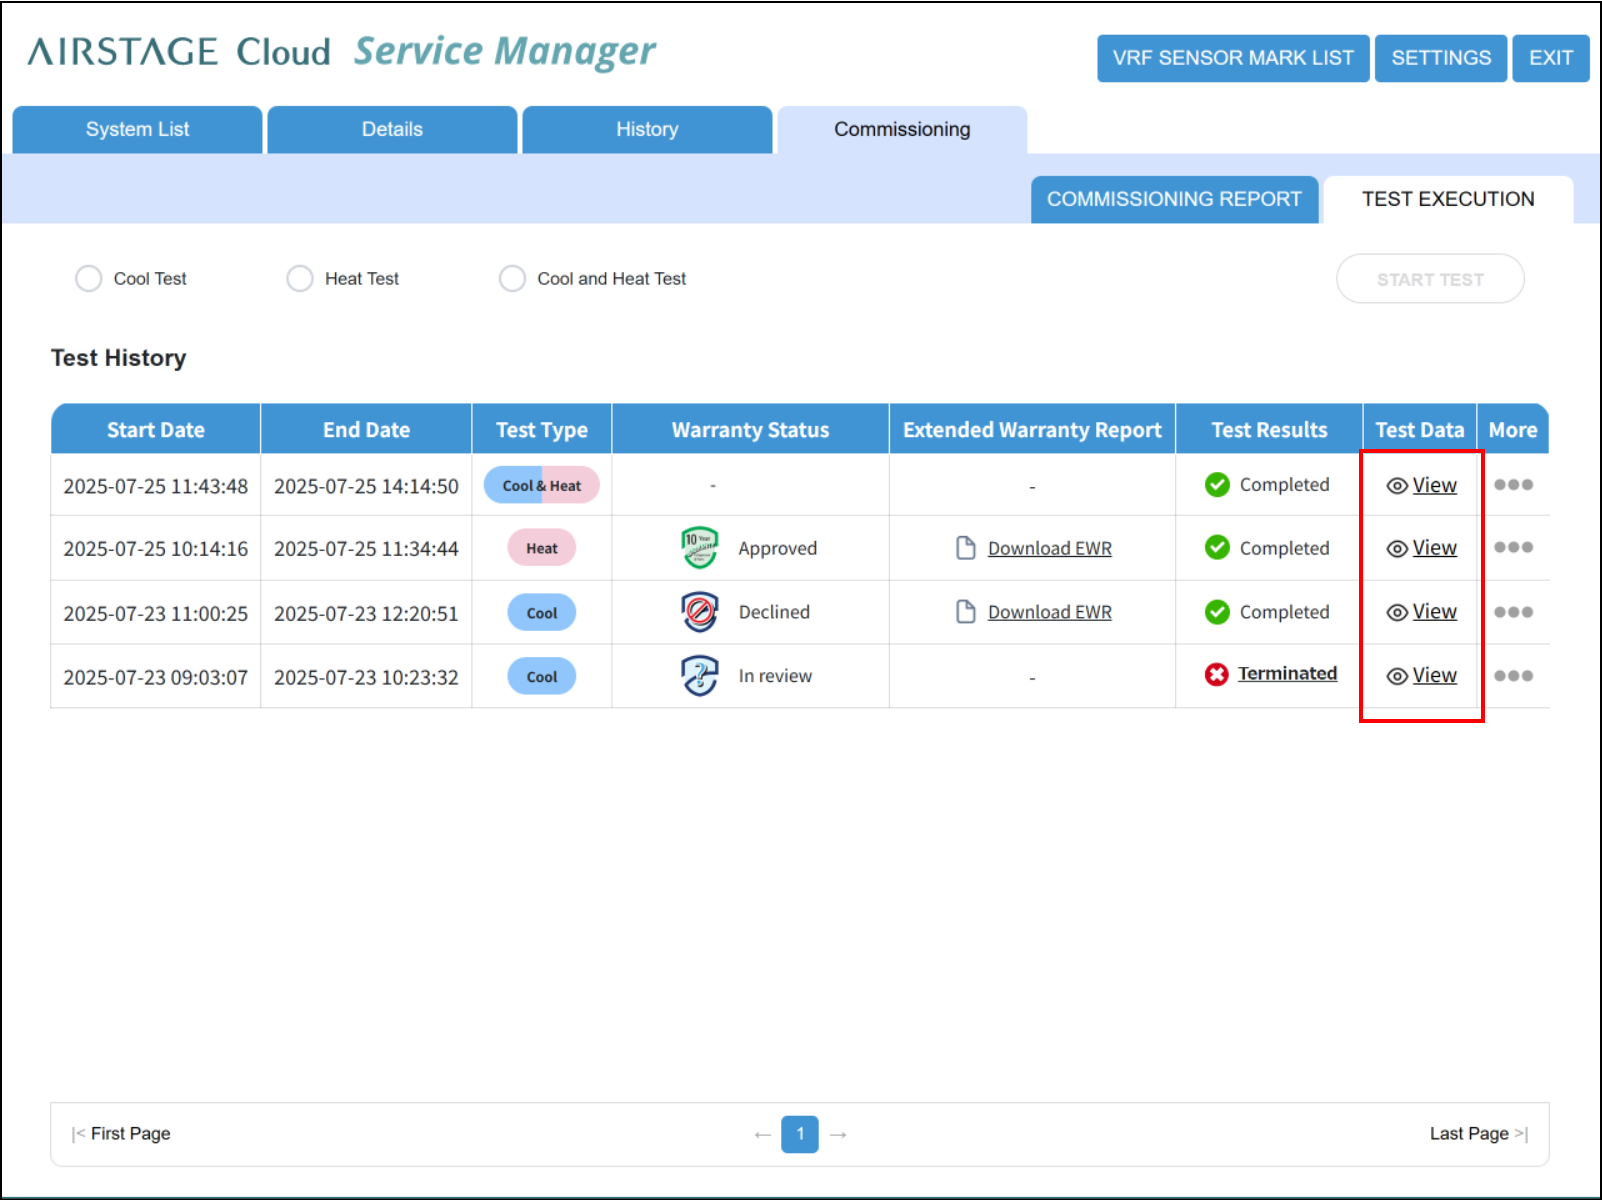The image size is (1602, 1200).
Task: Select the Cool and Heat Test option
Action: point(512,278)
